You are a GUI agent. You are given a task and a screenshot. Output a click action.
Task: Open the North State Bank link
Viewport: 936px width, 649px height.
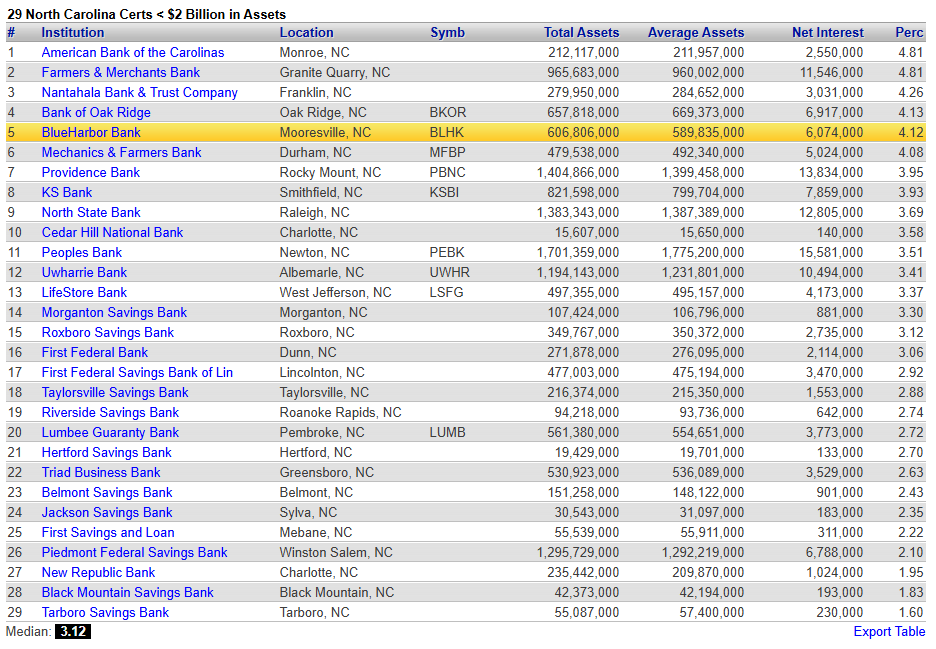91,213
